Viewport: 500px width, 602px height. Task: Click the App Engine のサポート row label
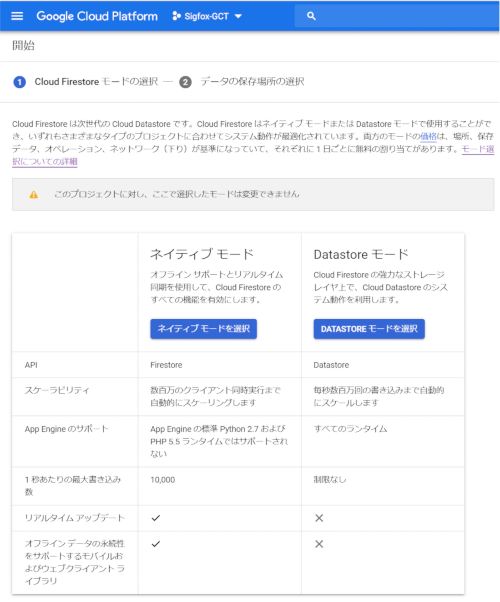tap(66, 429)
